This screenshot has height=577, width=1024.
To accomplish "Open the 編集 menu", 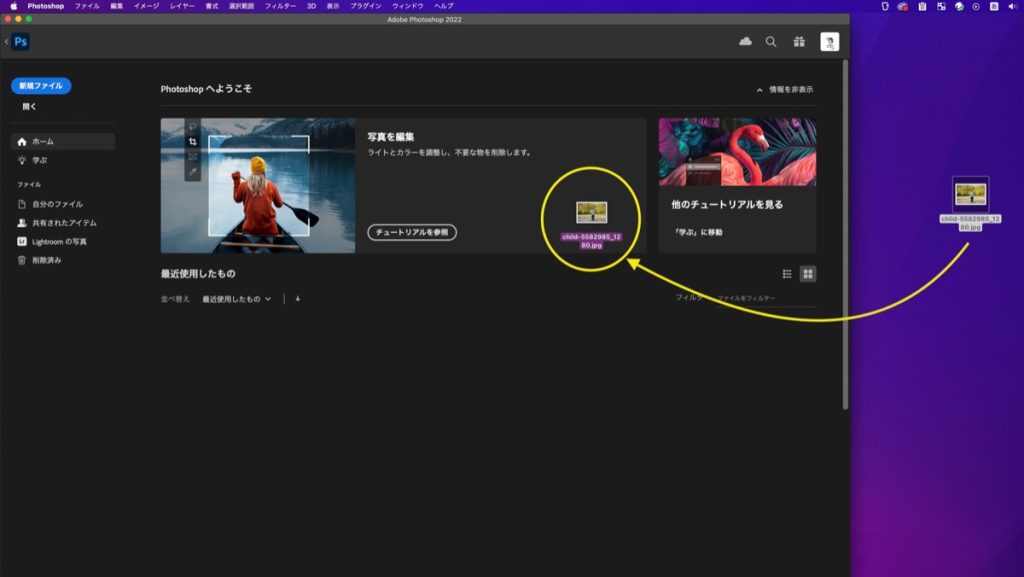I will (116, 6).
